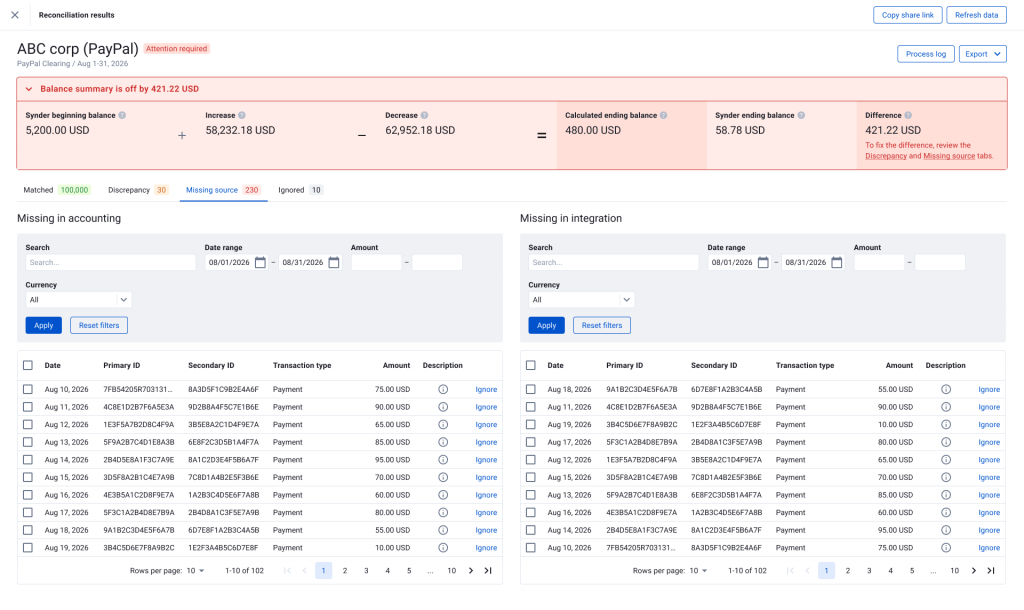Apply filters in Missing in accounting
The image size is (1024, 610).
[x=44, y=325]
